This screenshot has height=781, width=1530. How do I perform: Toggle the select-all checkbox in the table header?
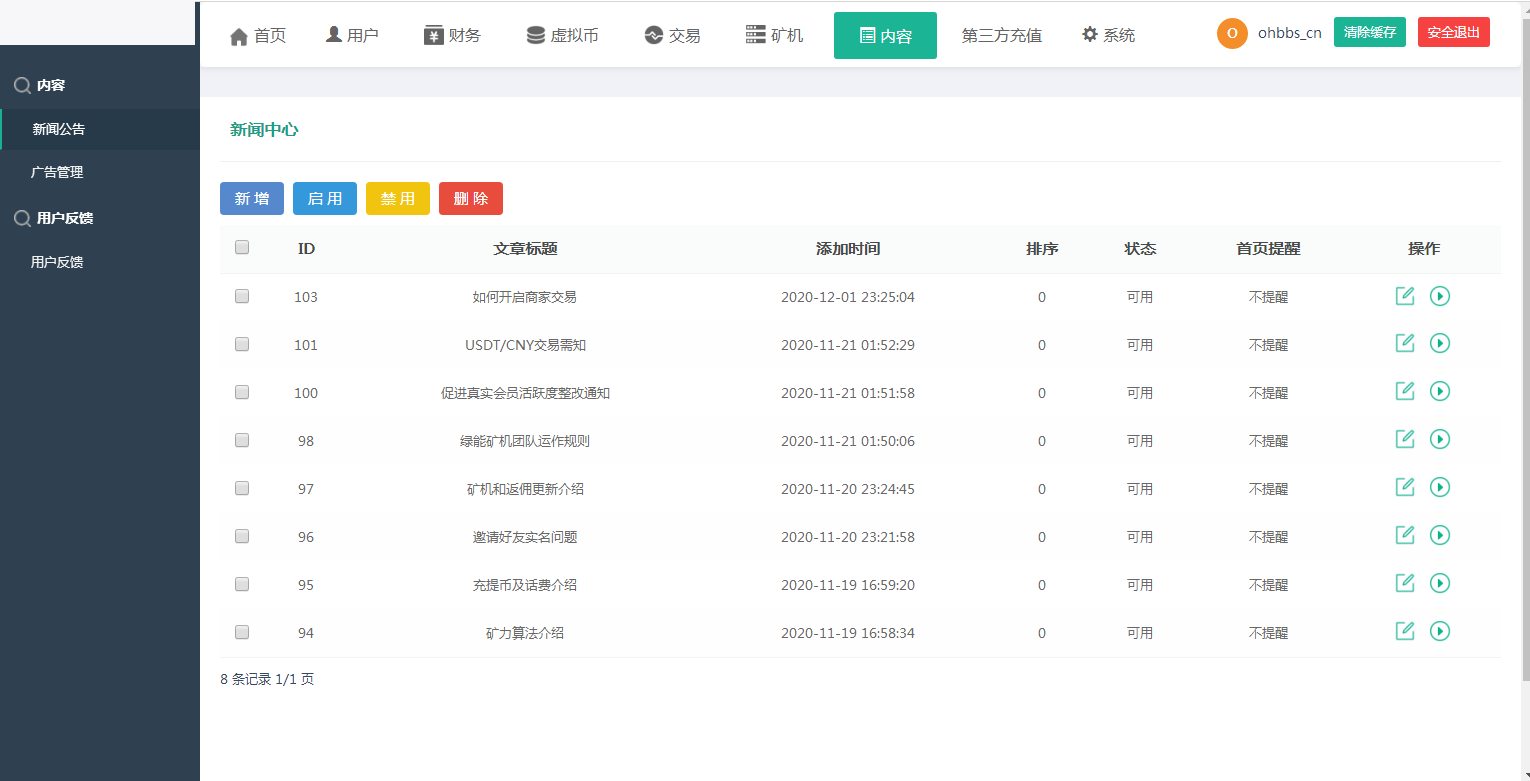click(241, 246)
